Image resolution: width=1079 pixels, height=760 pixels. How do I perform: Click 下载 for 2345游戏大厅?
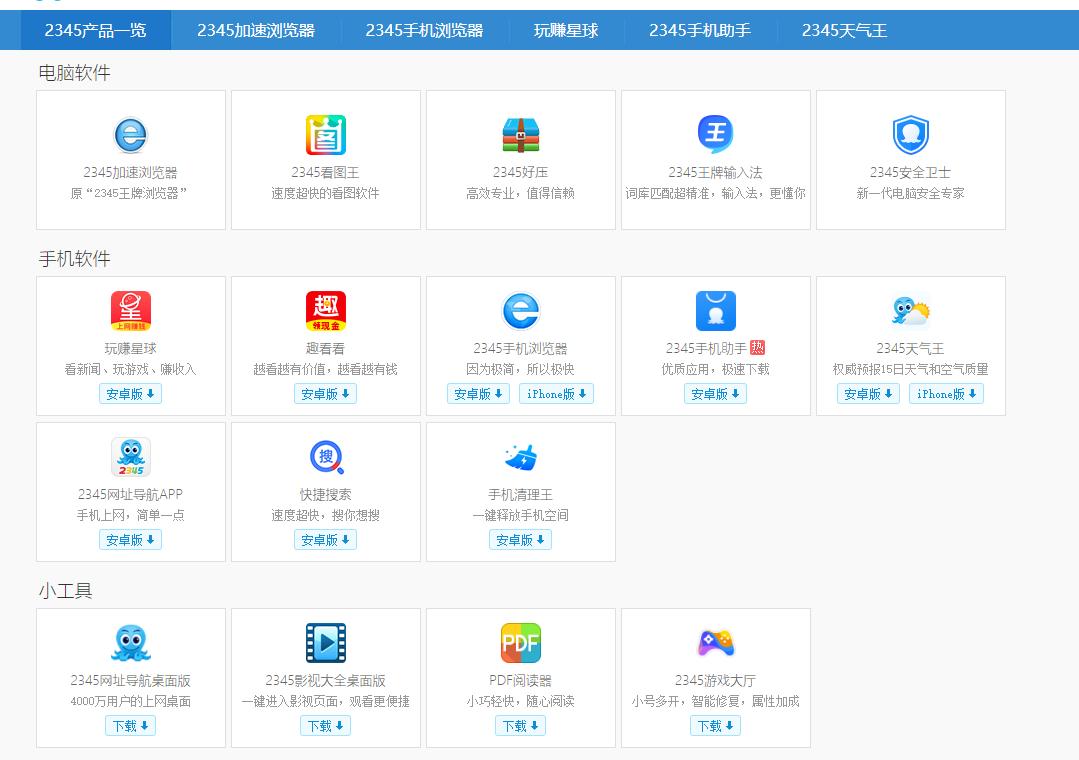click(x=716, y=726)
